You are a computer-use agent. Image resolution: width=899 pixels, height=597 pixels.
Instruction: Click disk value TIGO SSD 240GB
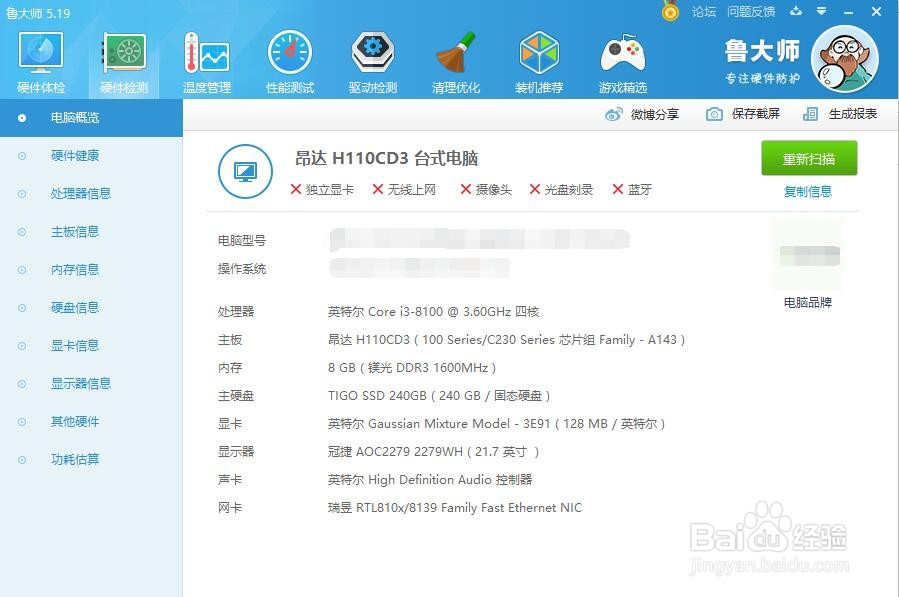click(x=439, y=396)
